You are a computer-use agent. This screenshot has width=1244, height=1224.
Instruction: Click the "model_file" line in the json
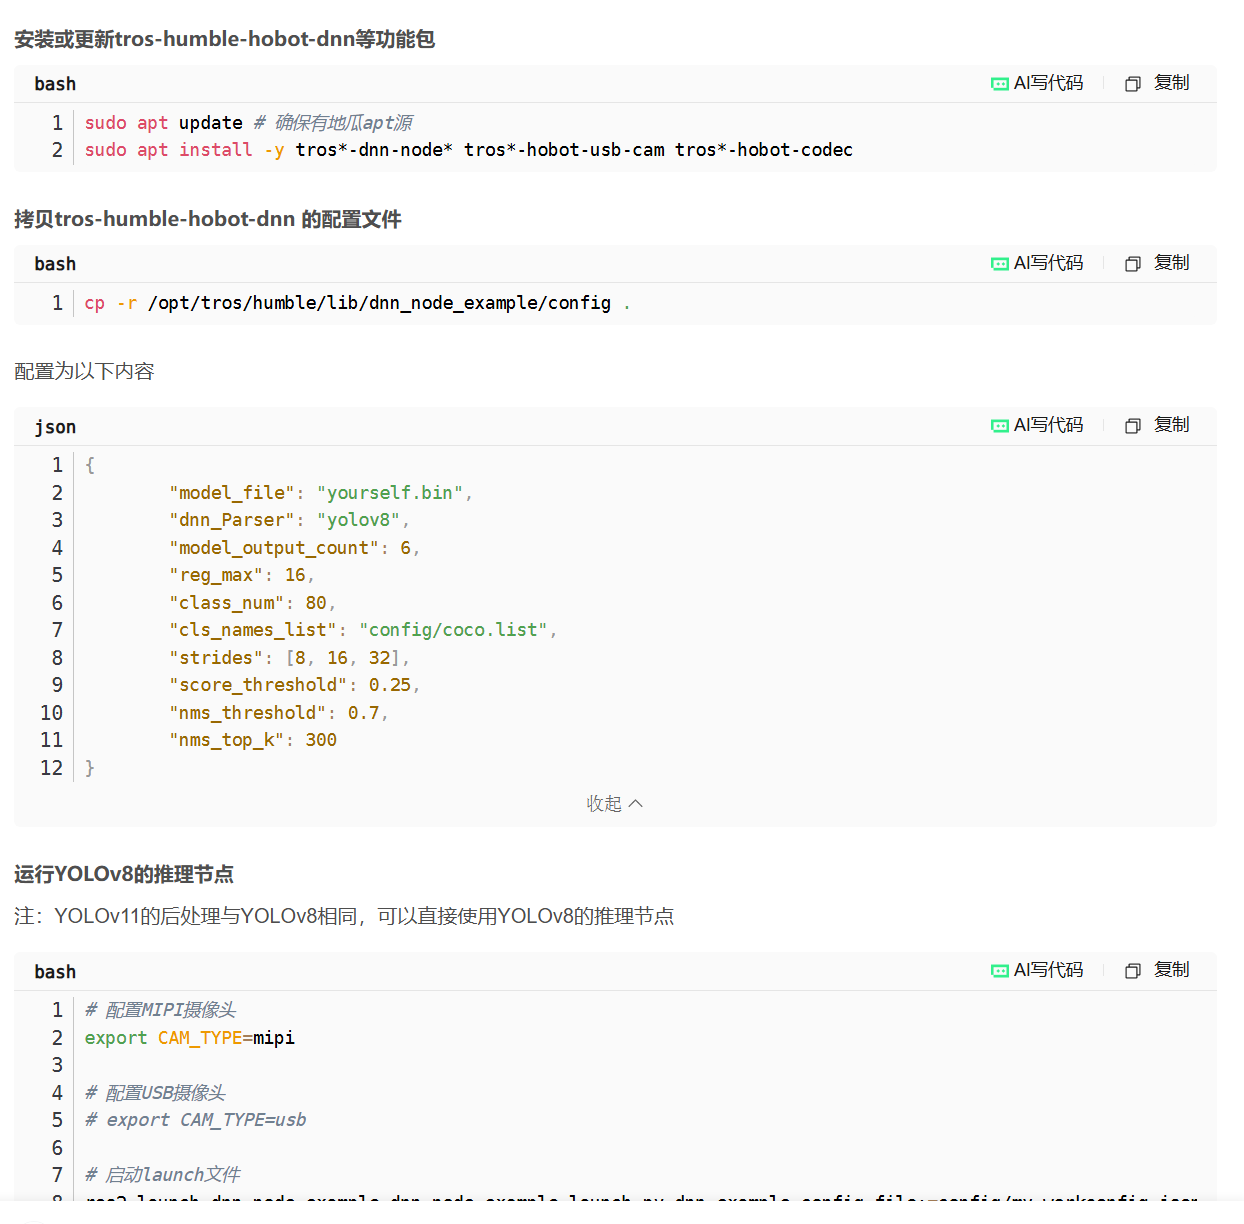point(320,493)
